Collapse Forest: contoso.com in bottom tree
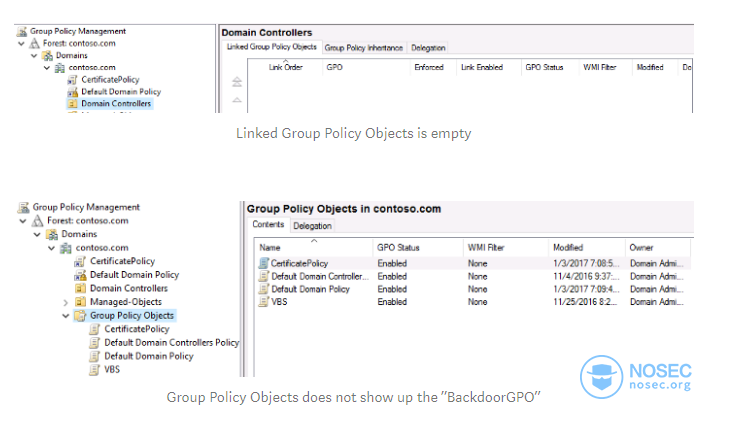The width and height of the screenshot is (744, 423). pos(23,221)
